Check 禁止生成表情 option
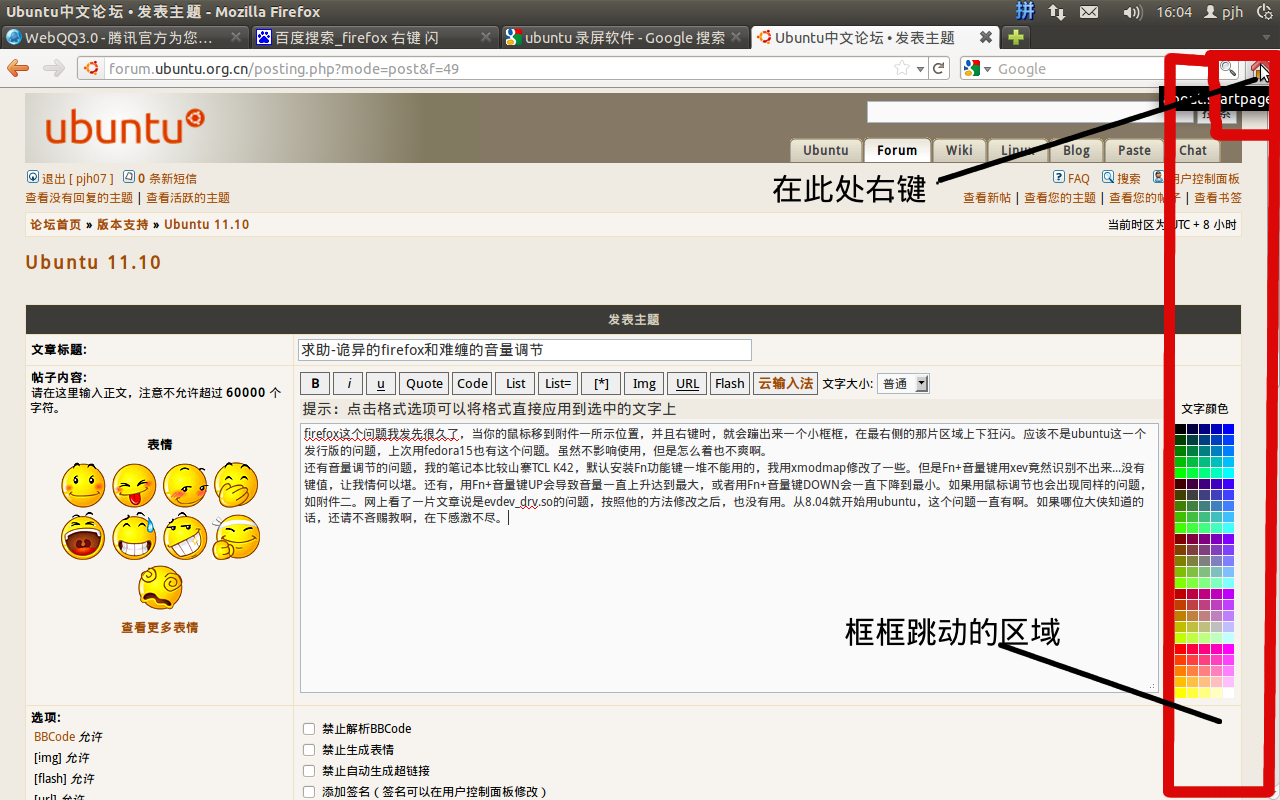The height and width of the screenshot is (800, 1280). coord(309,750)
